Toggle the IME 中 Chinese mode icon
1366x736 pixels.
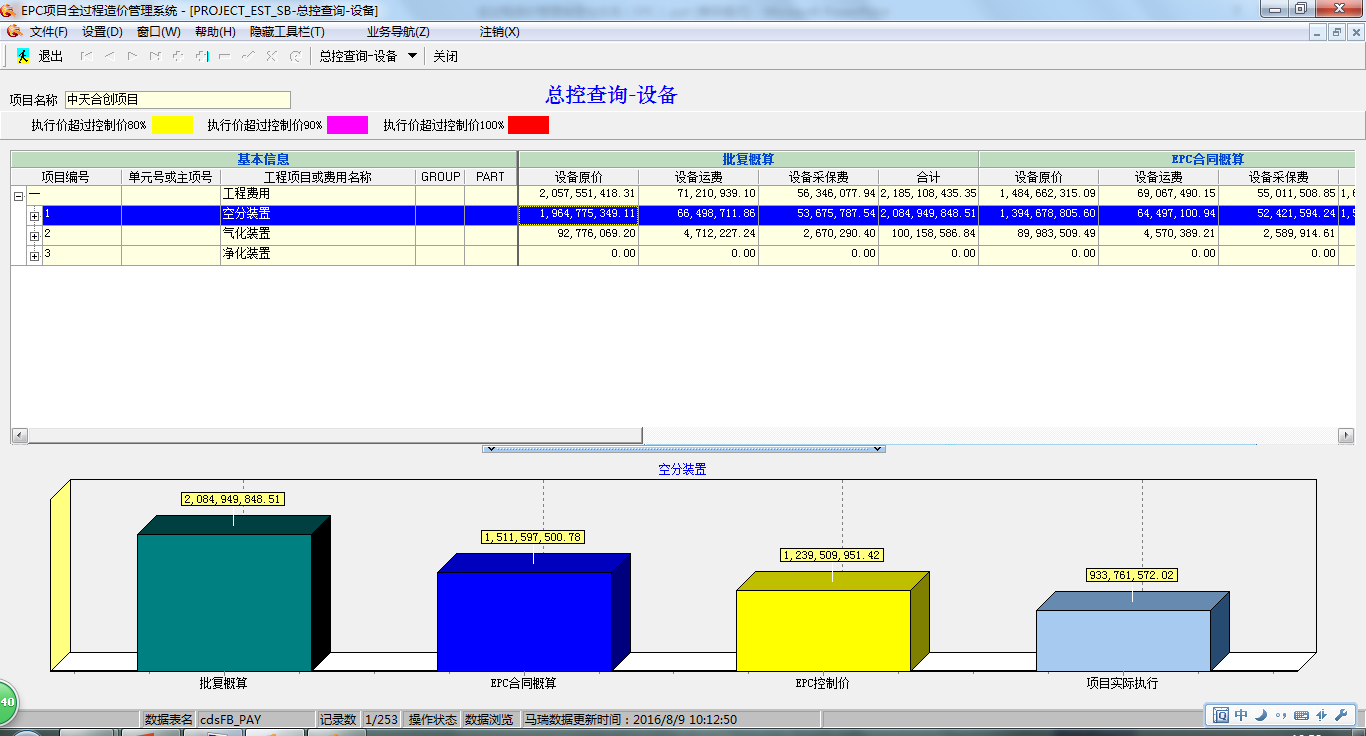click(1241, 715)
